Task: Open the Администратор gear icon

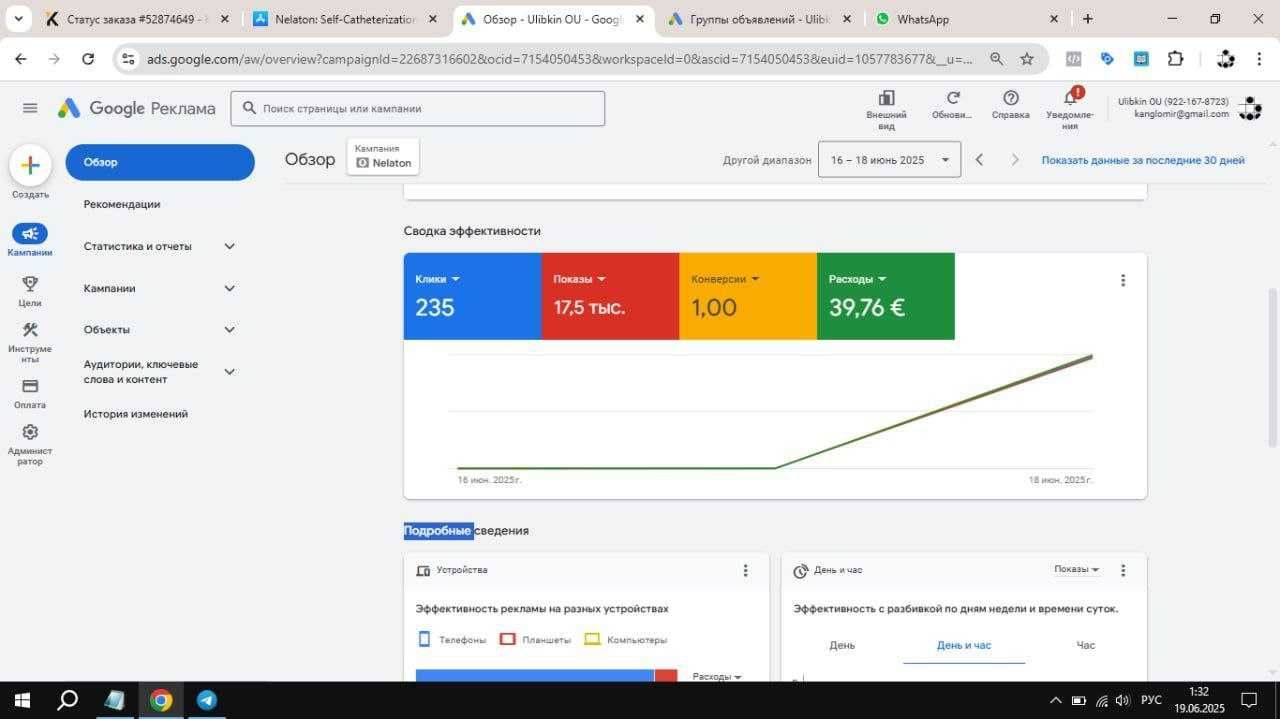Action: 30,432
